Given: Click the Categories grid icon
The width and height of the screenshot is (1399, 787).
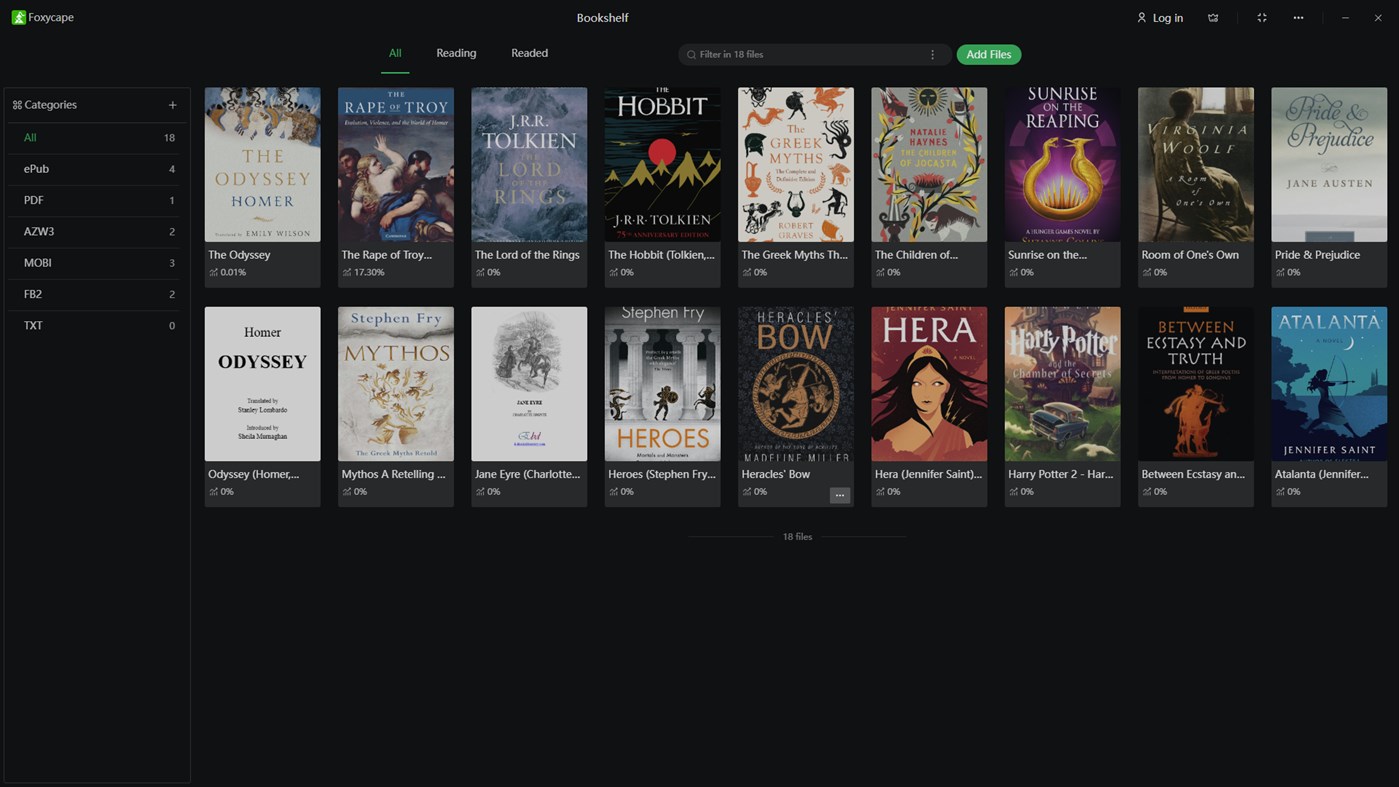Looking at the screenshot, I should tap(17, 105).
